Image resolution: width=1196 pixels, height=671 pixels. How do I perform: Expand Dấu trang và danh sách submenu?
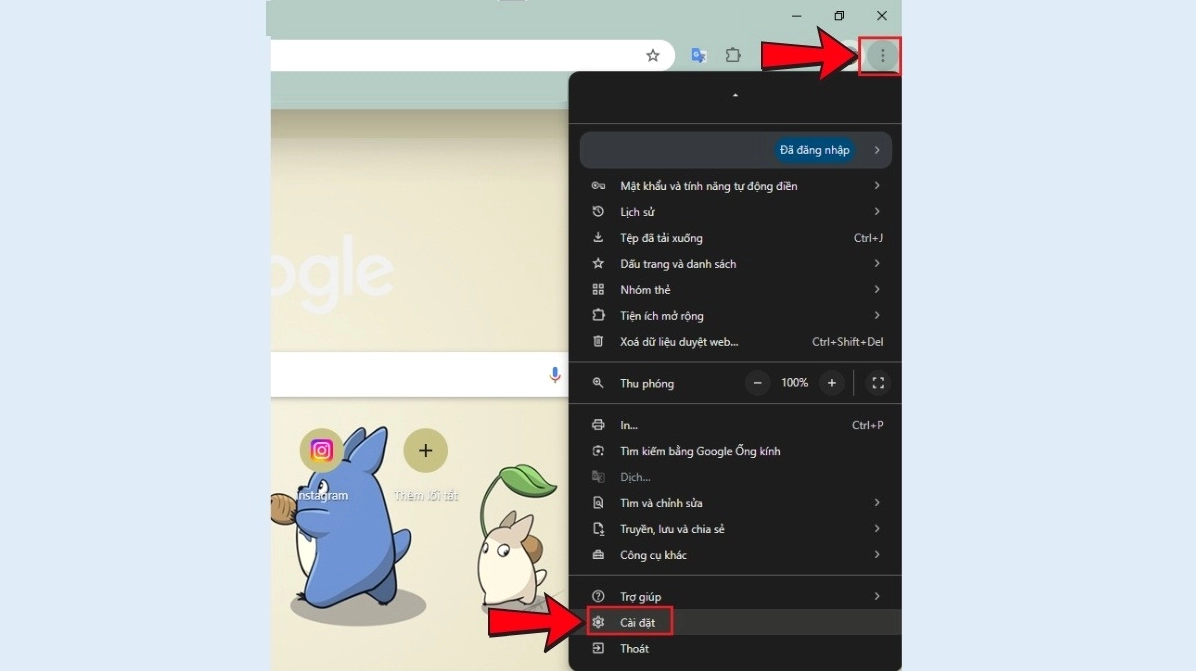coord(735,264)
